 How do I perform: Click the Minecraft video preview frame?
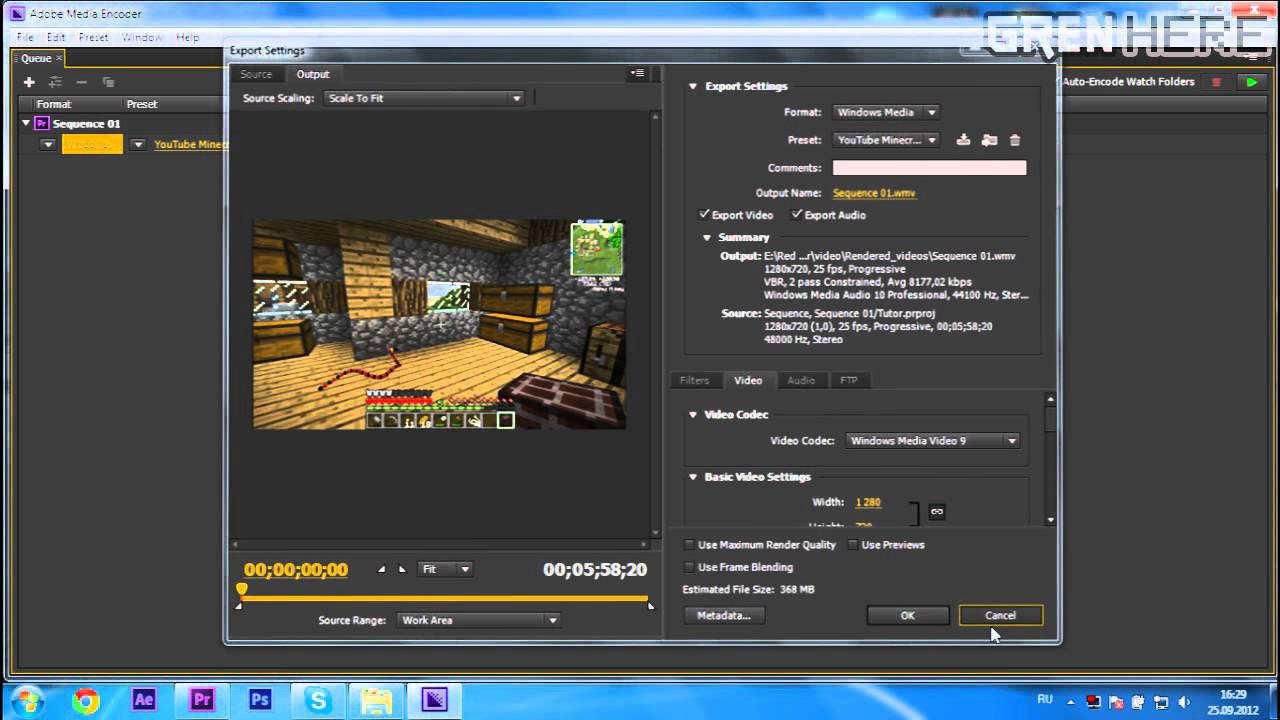tap(439, 324)
